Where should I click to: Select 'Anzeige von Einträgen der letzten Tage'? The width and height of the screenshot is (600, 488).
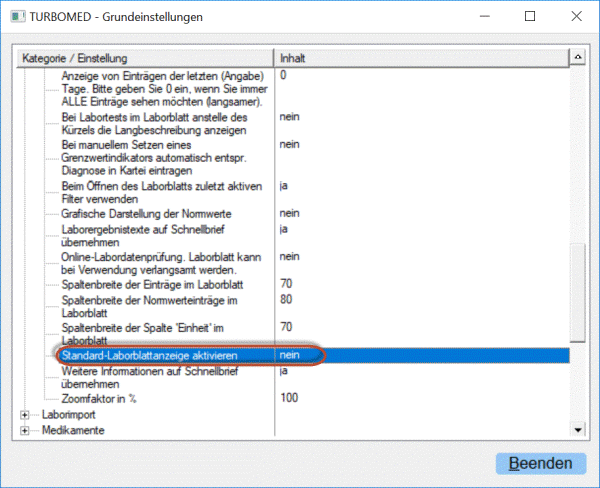[165, 89]
